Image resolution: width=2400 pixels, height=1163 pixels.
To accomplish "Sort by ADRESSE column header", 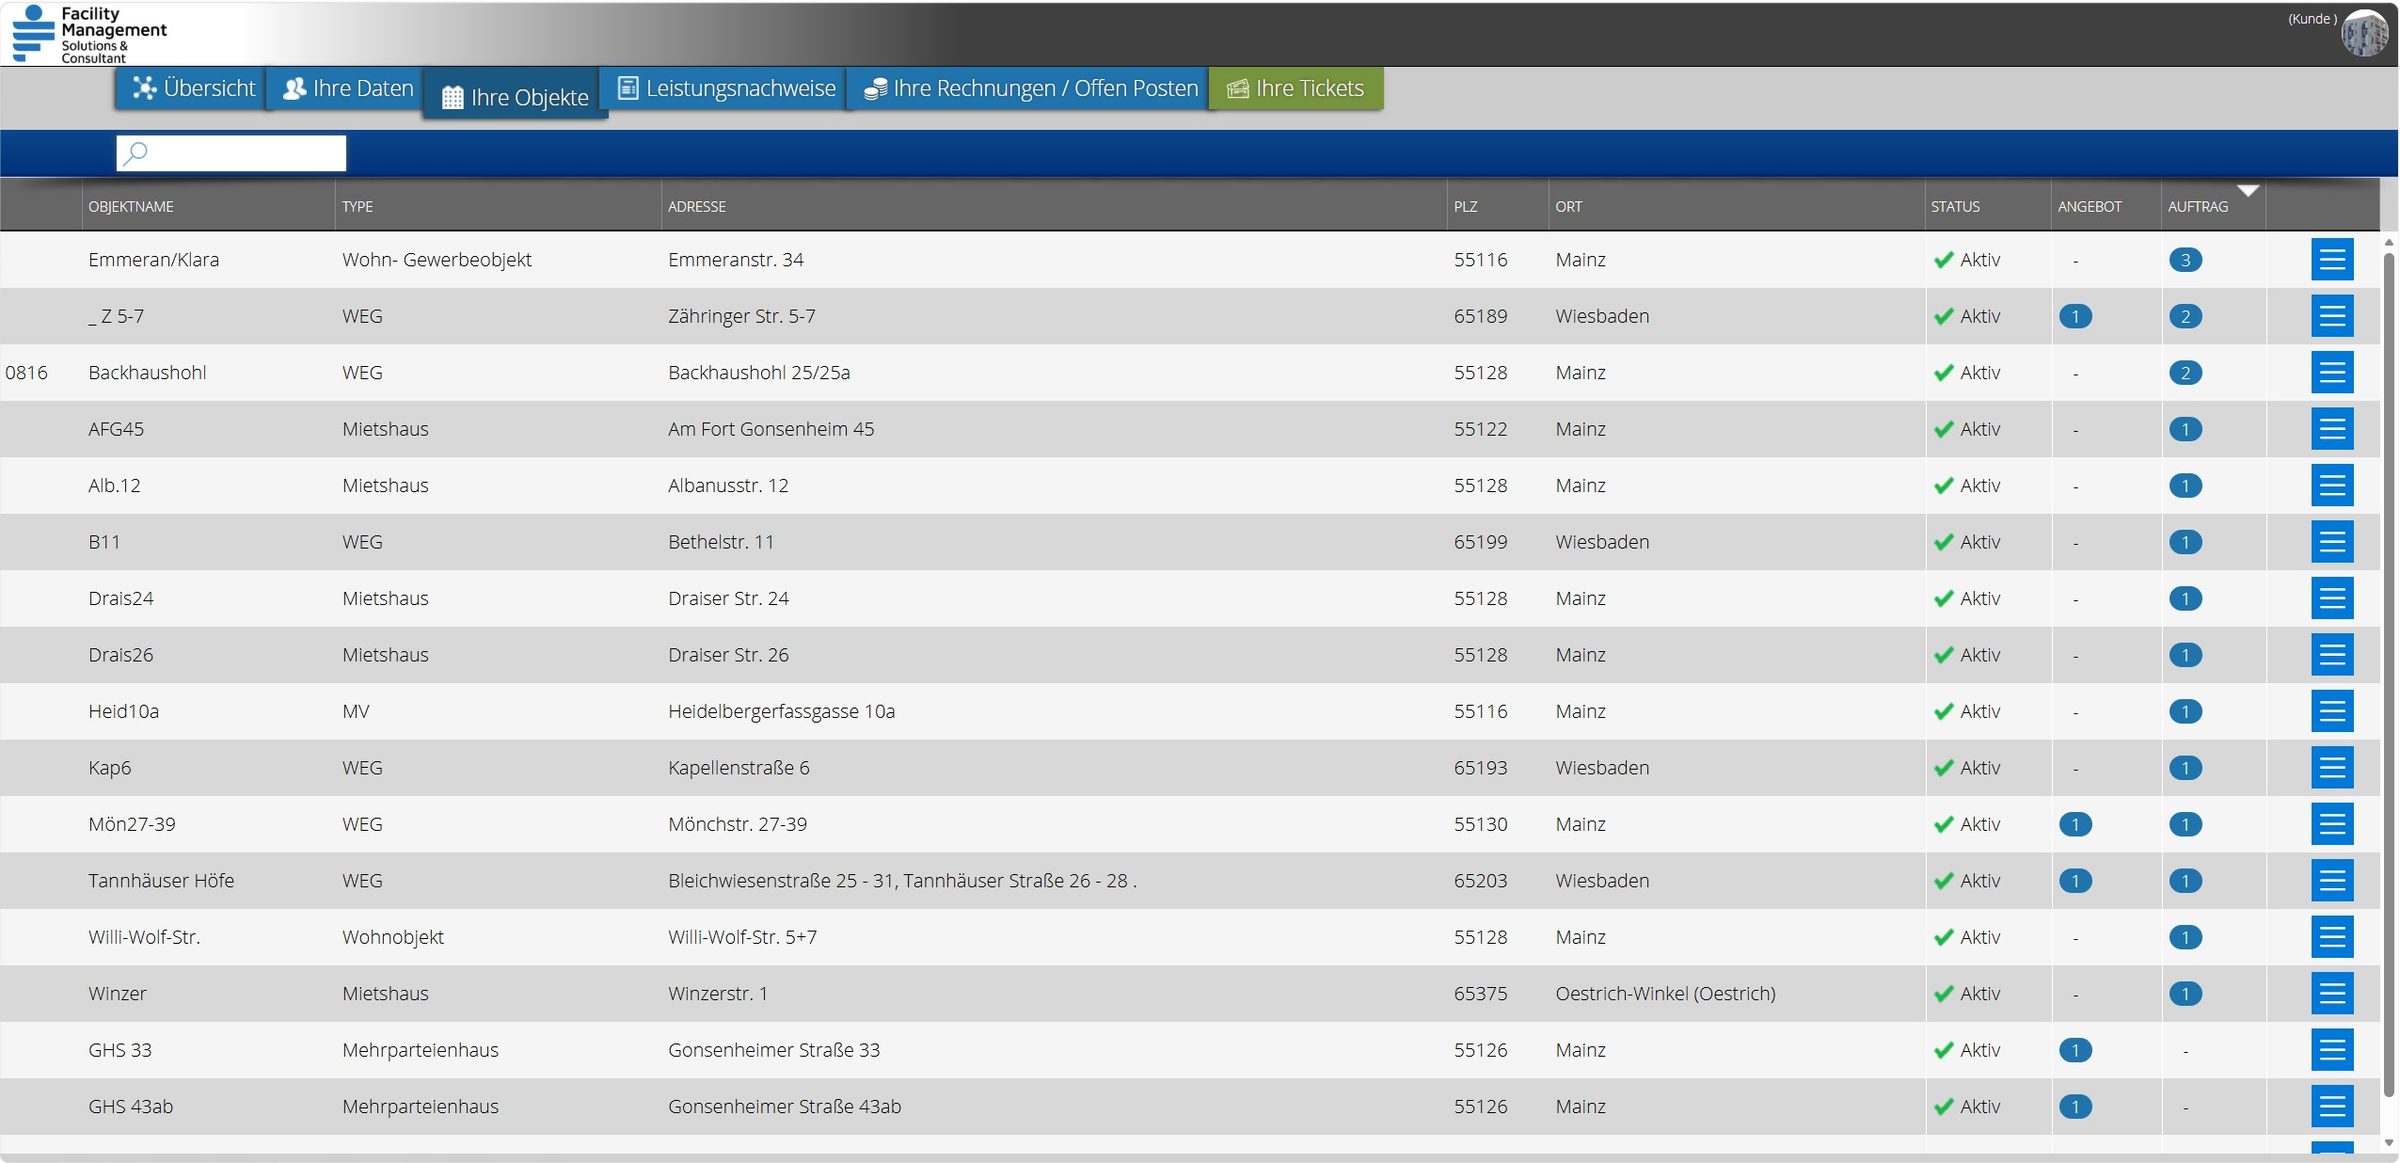I will (697, 207).
